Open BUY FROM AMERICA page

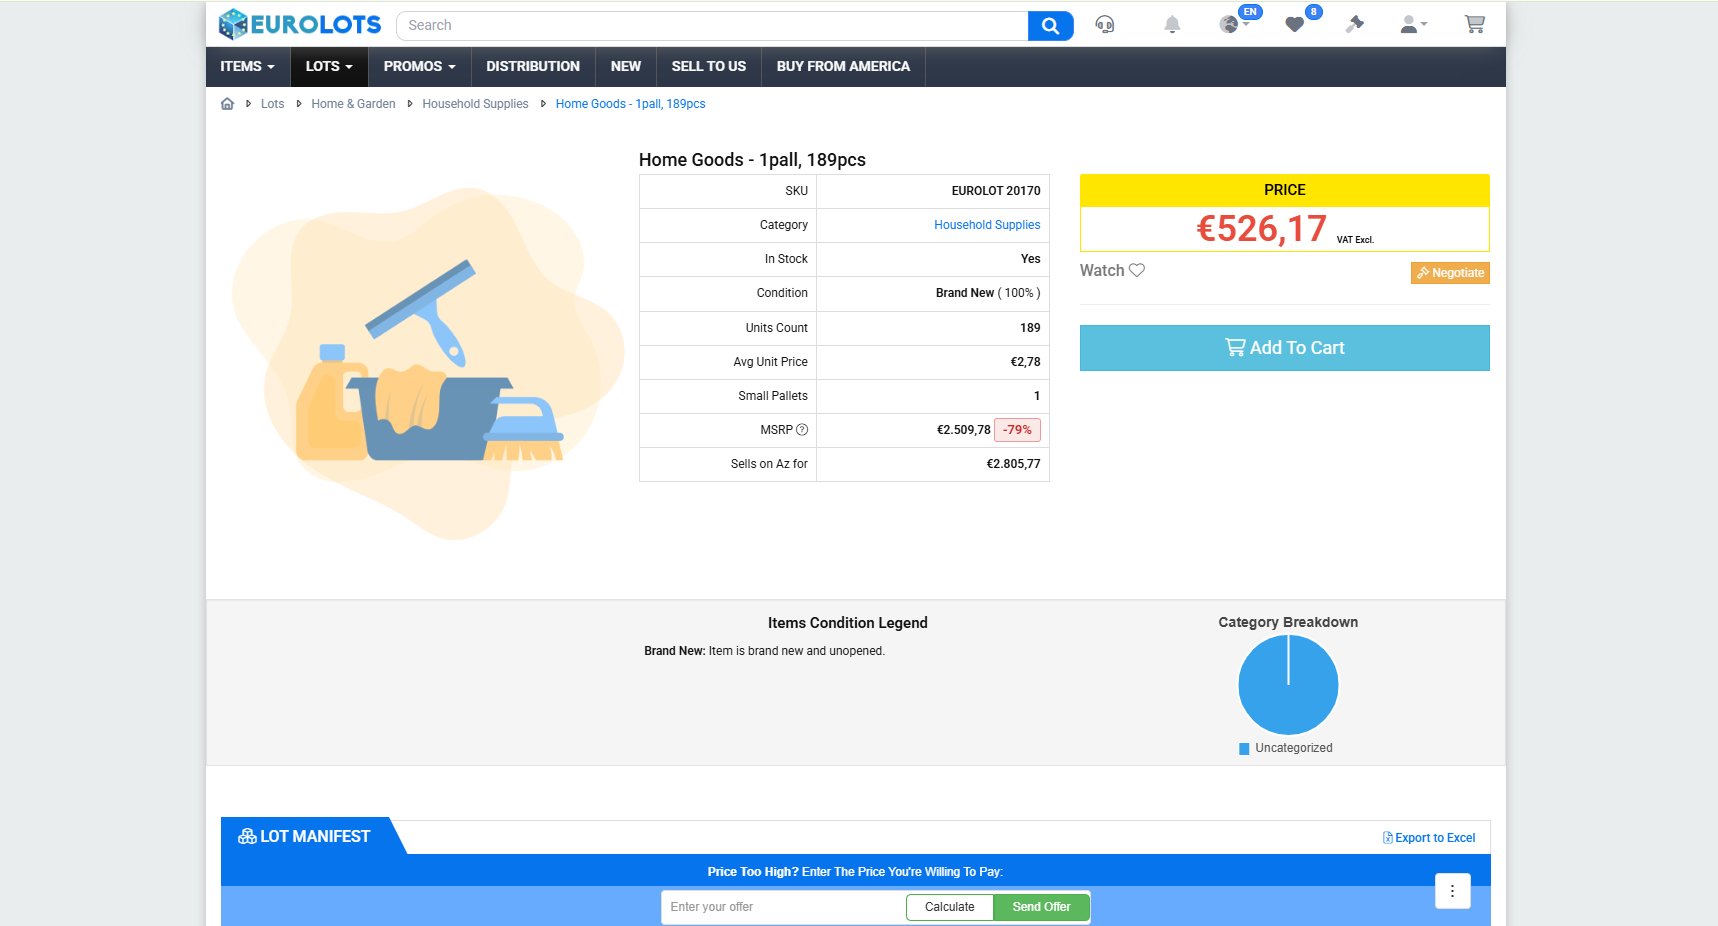(843, 67)
